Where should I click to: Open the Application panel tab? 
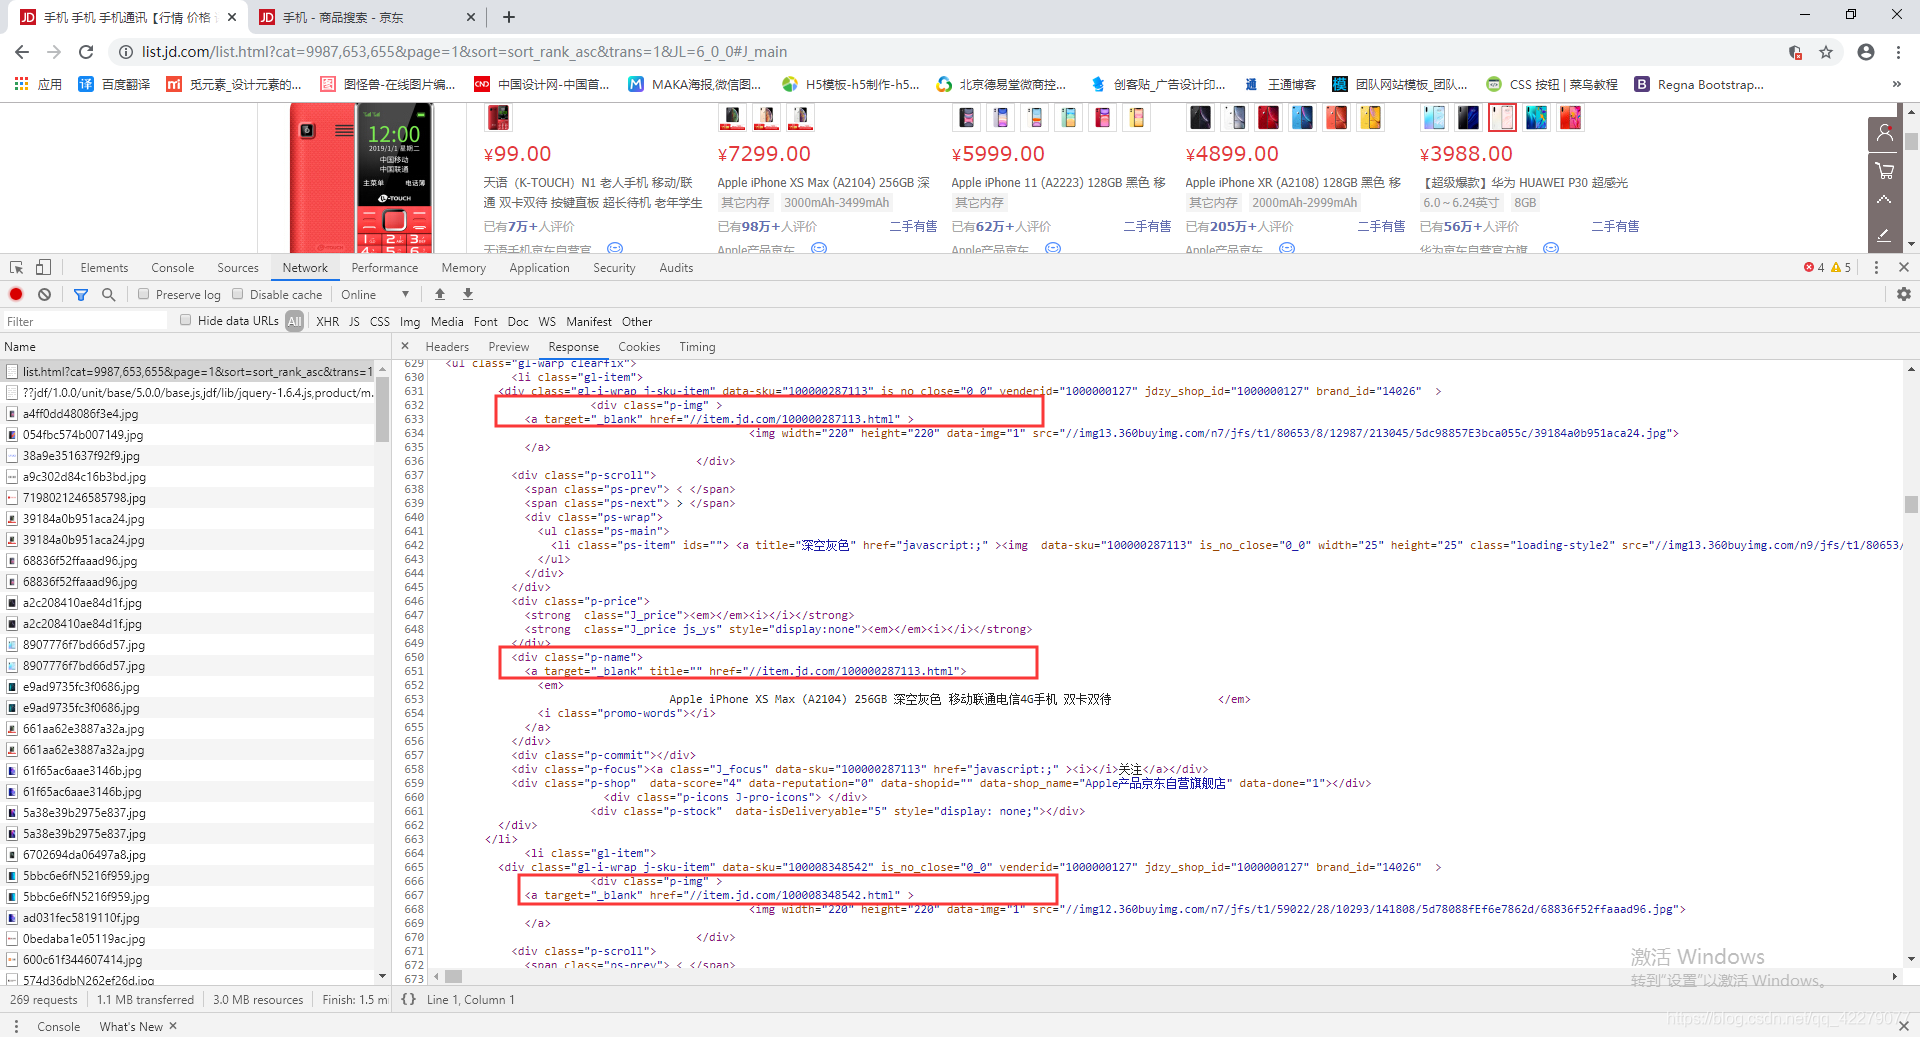click(x=539, y=267)
